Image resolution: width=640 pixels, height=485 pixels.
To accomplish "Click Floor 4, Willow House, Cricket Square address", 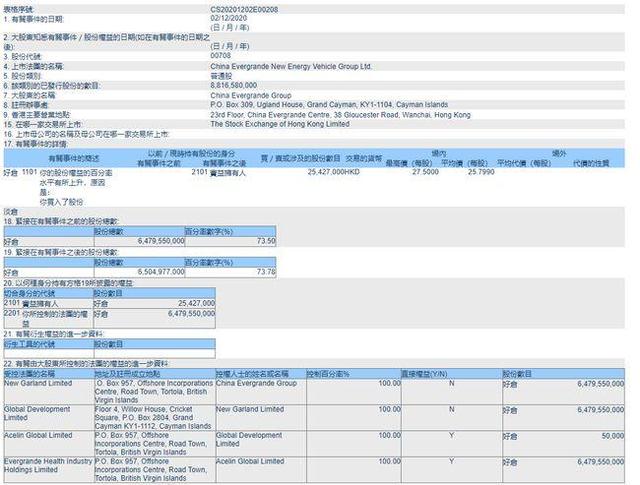I will 153,418.
